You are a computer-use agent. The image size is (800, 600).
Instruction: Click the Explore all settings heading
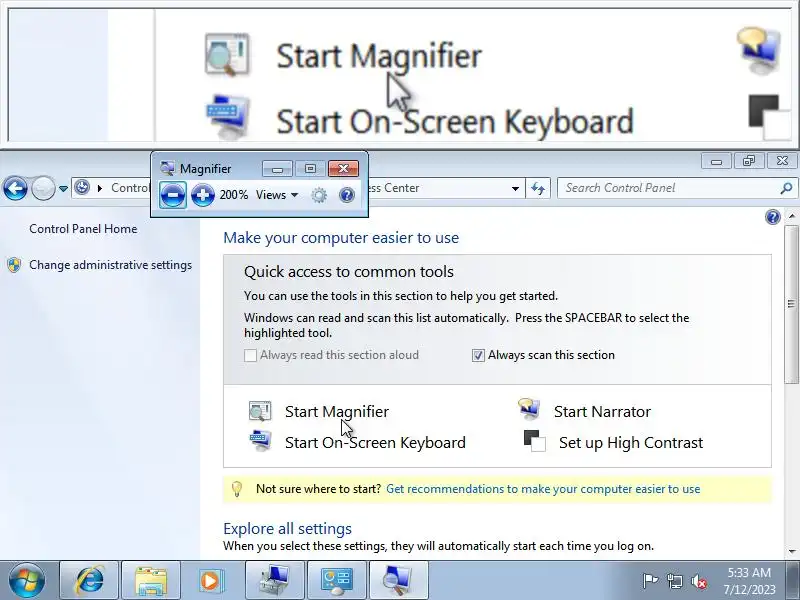point(288,528)
